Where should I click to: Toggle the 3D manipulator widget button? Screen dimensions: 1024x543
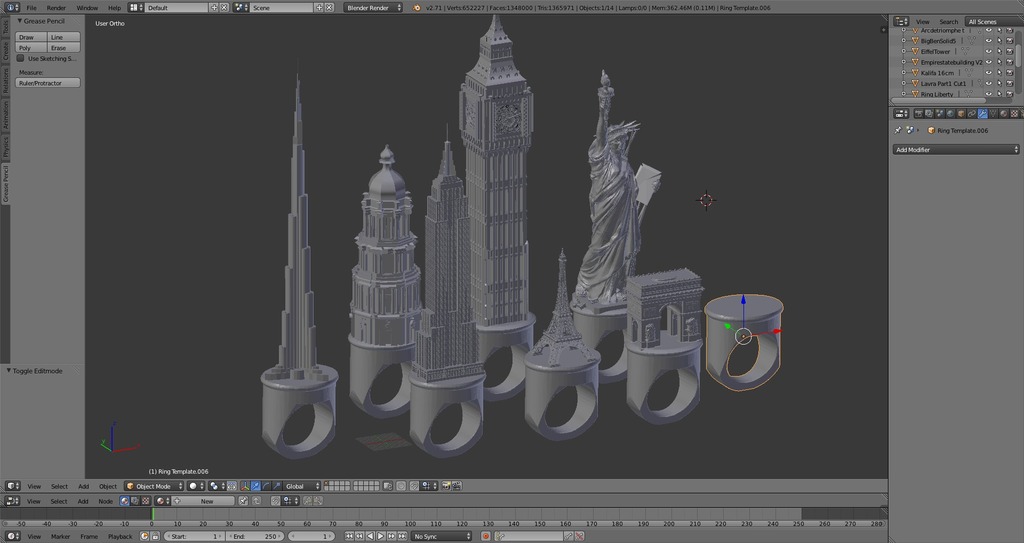tap(245, 486)
